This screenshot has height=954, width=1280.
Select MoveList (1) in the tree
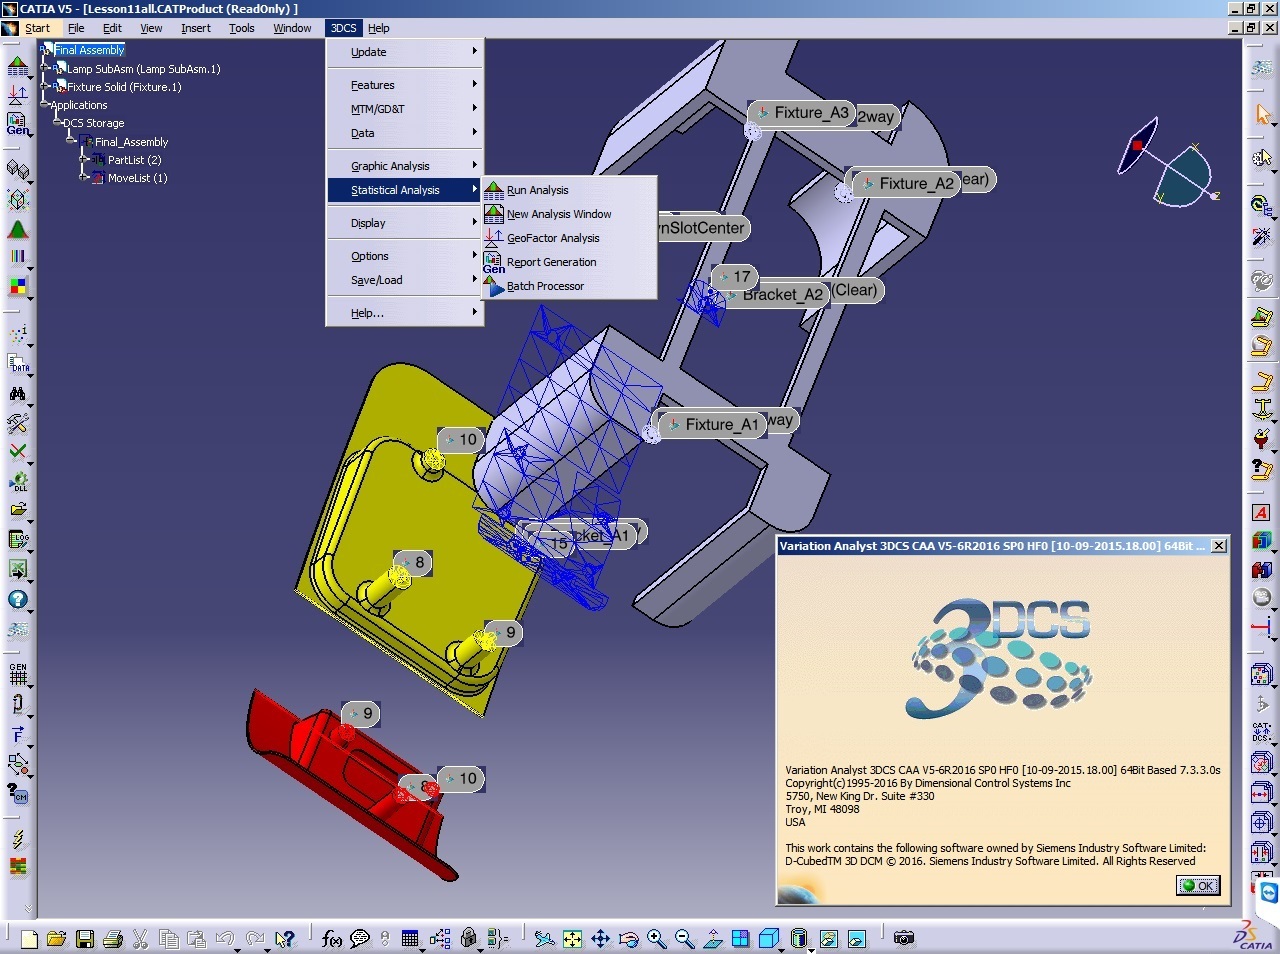tap(137, 178)
